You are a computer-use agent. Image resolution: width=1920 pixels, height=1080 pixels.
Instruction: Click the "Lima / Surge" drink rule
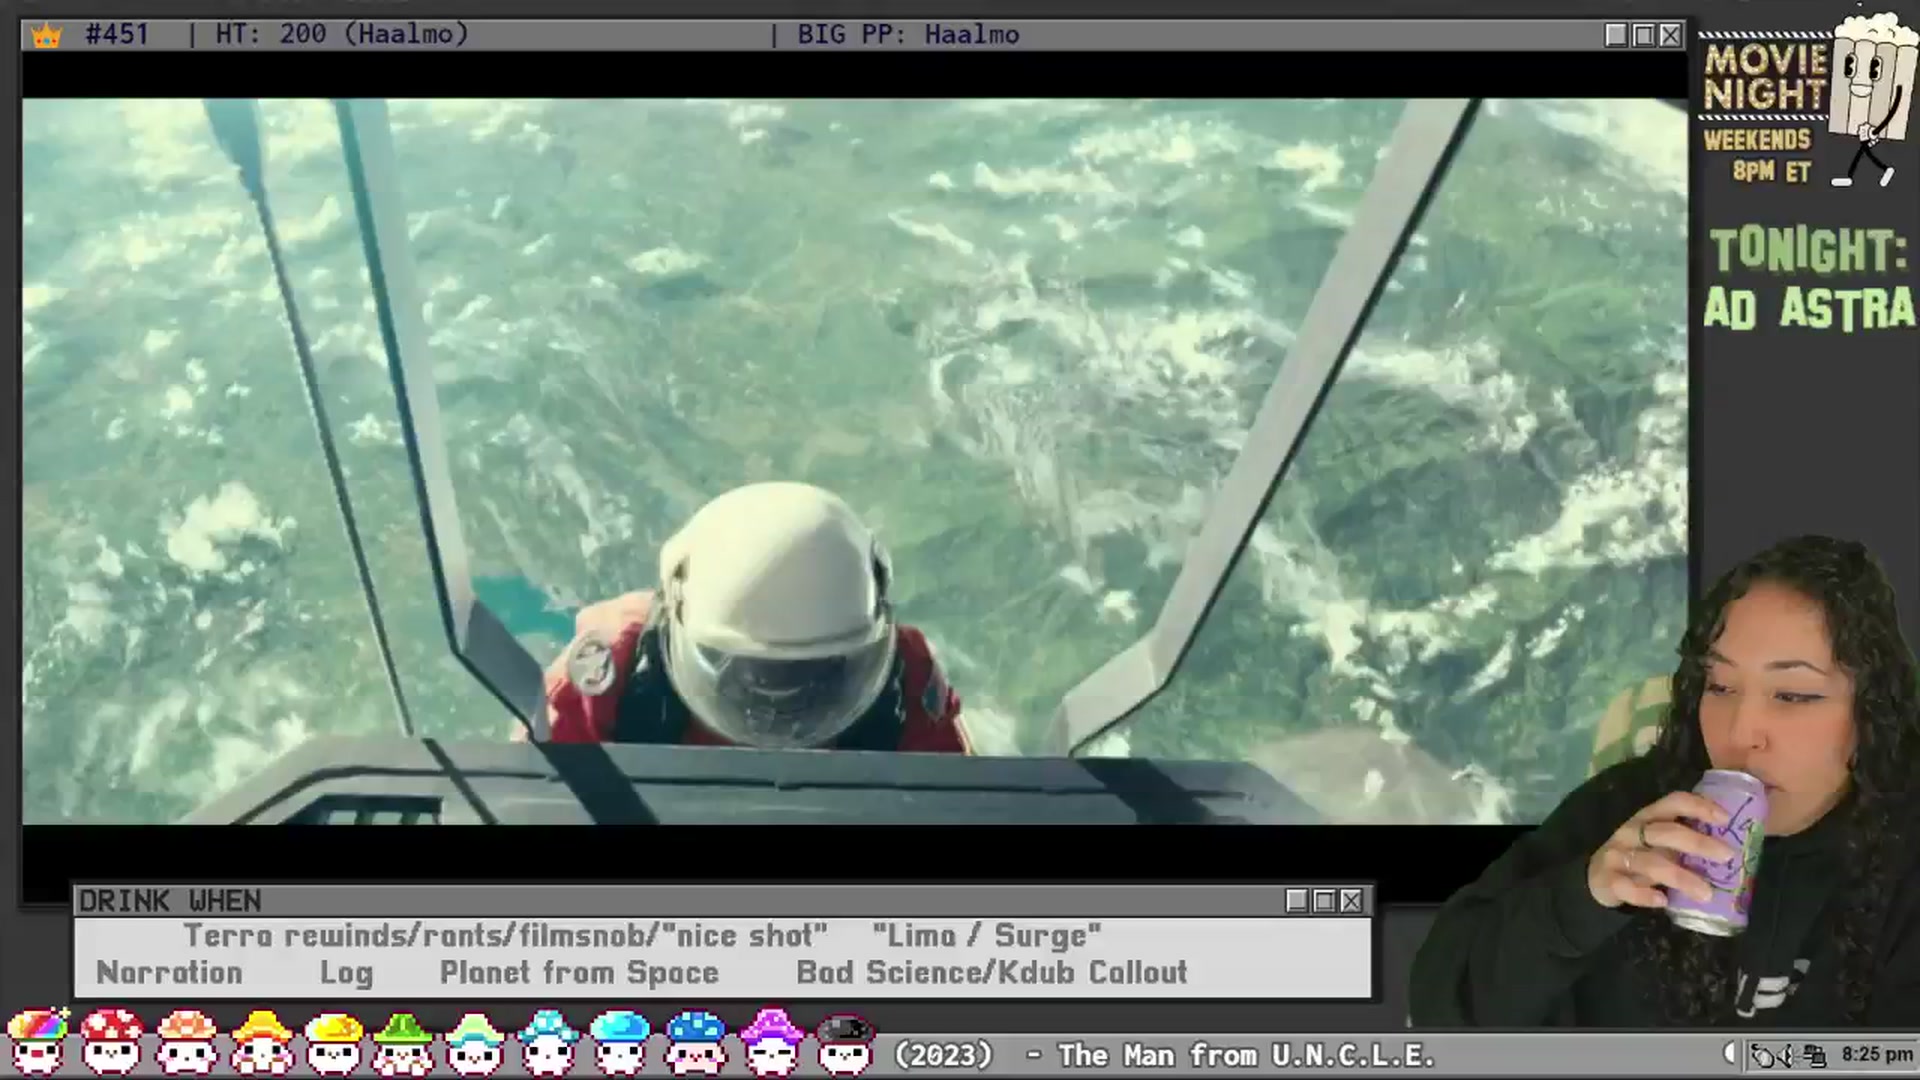(986, 936)
